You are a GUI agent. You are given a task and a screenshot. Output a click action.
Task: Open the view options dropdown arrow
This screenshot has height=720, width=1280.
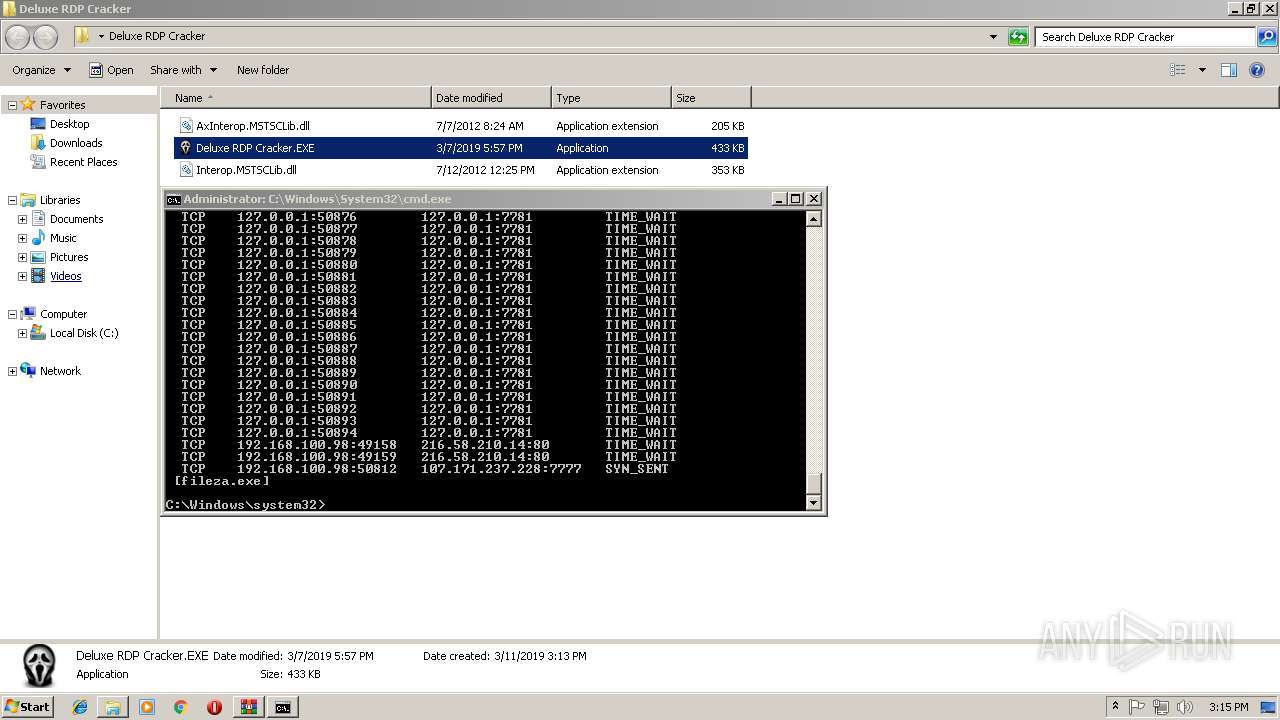coord(1202,70)
